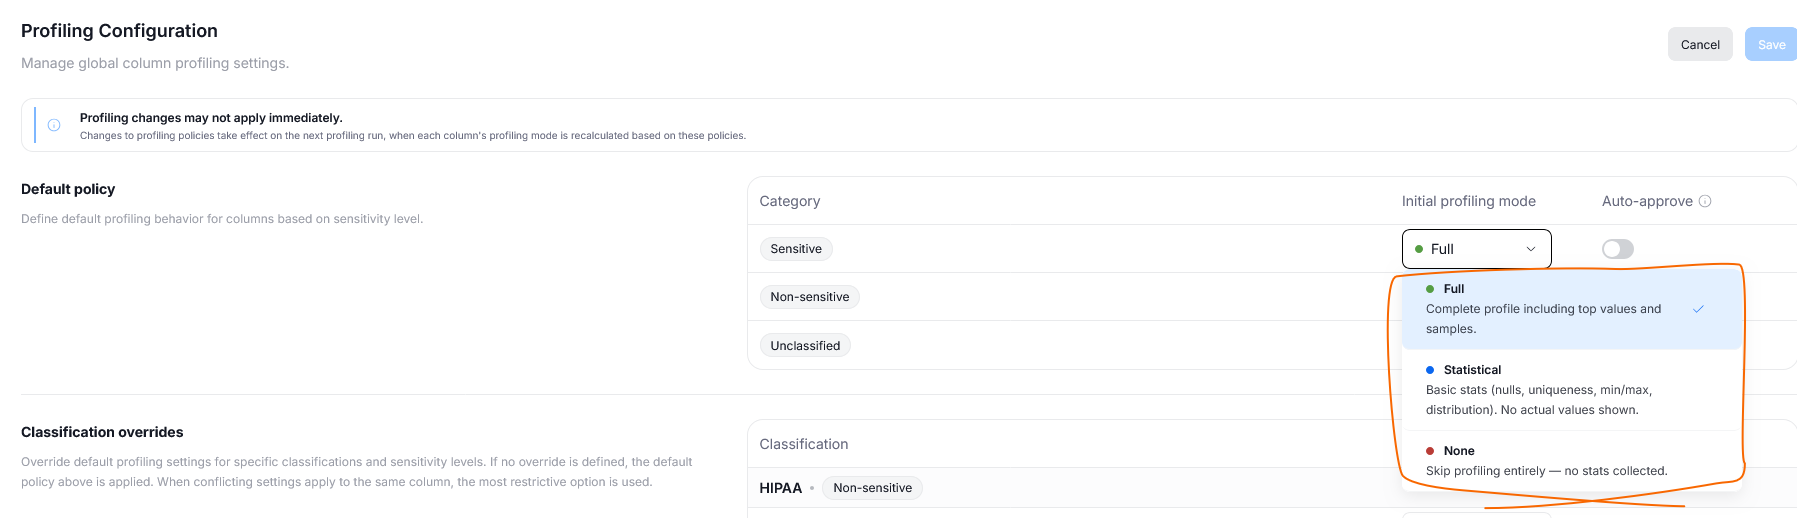Click the Non-sensitive category tag in Default policy
Viewport: 1797px width, 518px height.
click(810, 297)
